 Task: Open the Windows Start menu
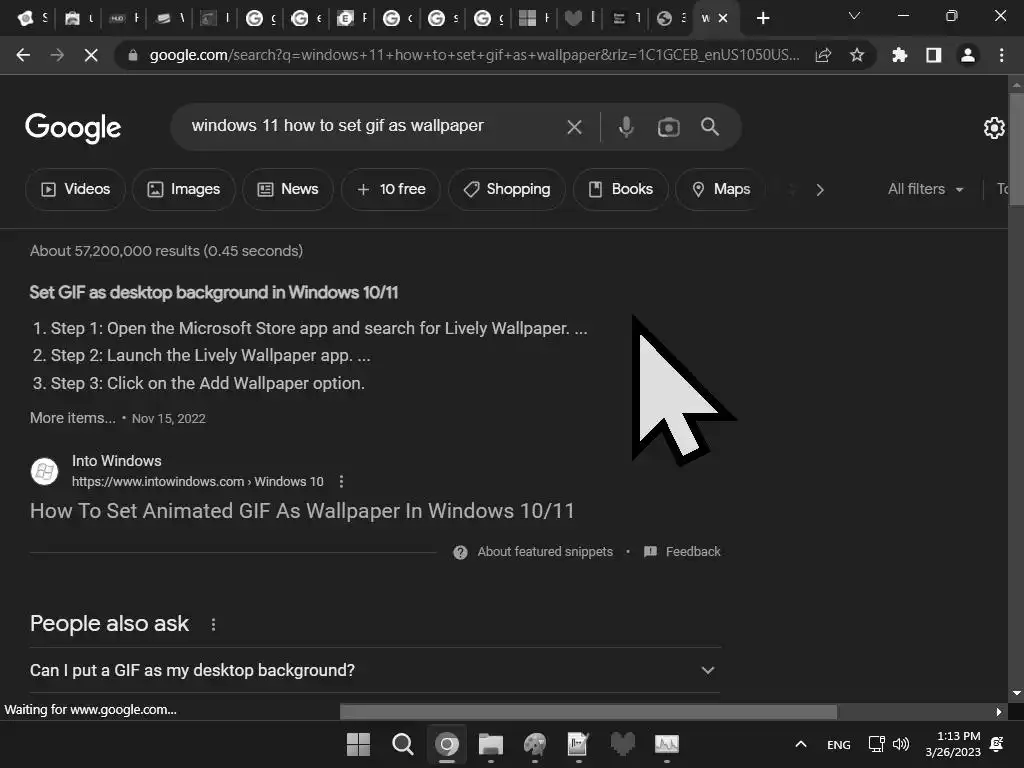click(x=358, y=744)
